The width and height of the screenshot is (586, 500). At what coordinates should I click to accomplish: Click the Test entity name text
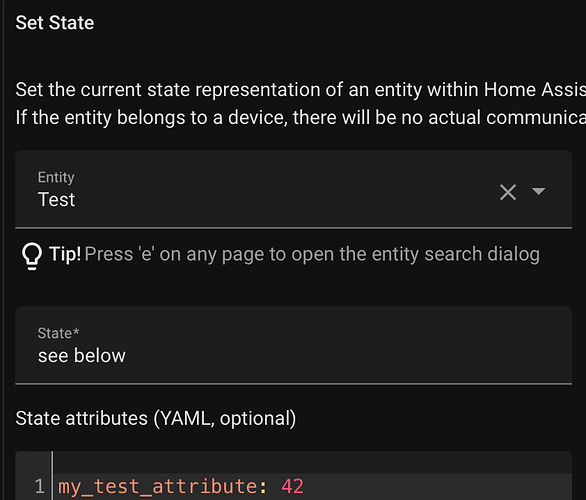click(x=56, y=199)
